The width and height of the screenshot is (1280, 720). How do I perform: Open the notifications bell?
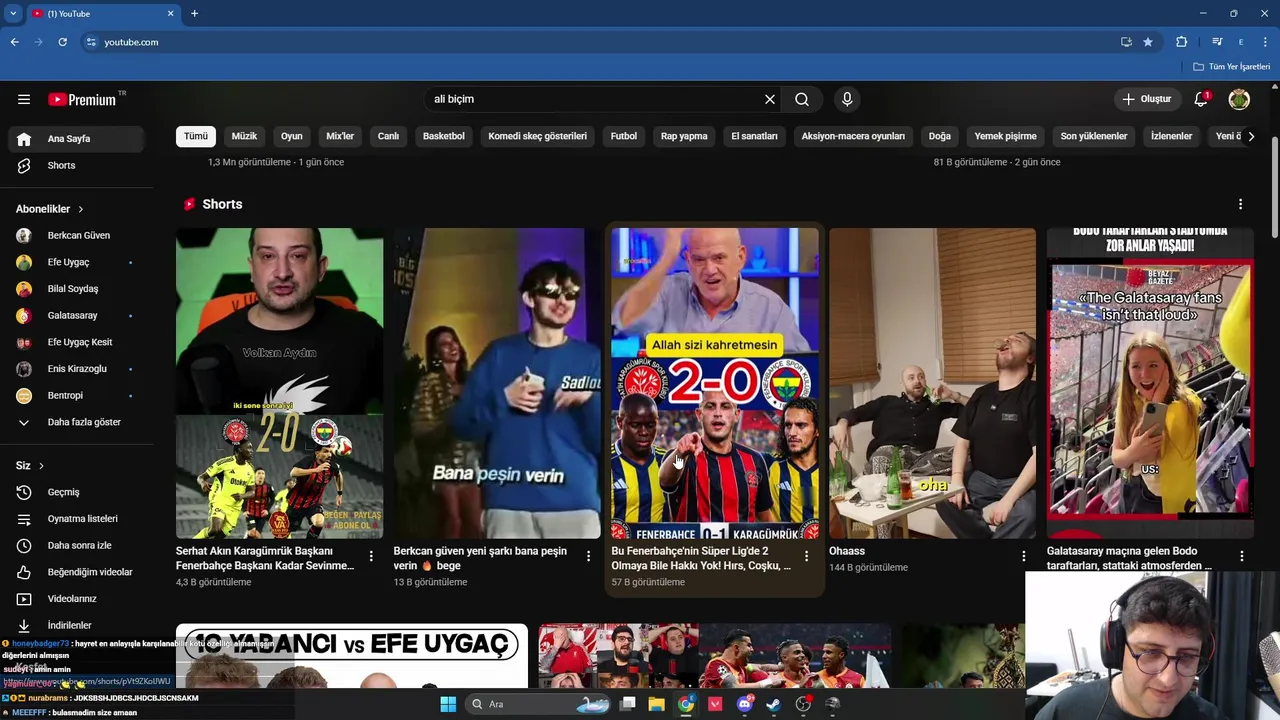click(x=1201, y=99)
